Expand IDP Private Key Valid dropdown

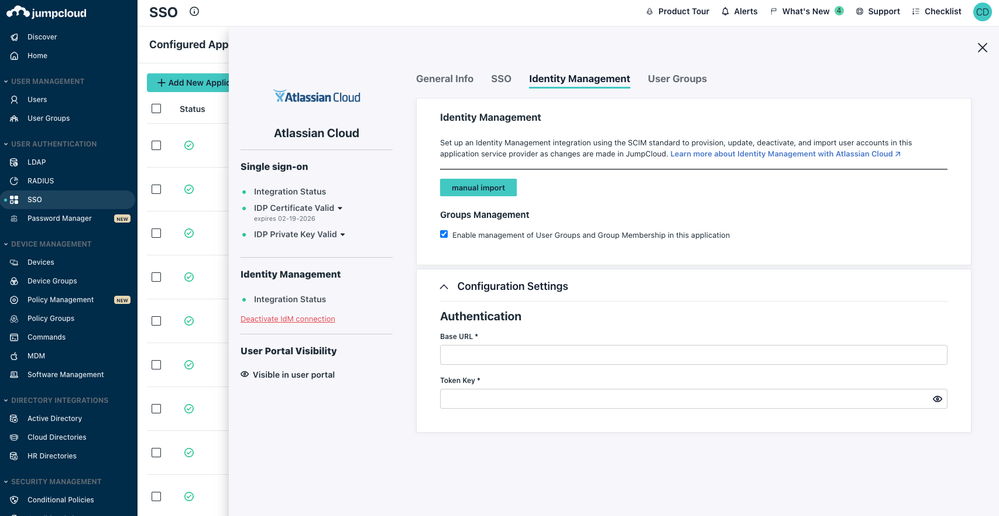pos(343,234)
